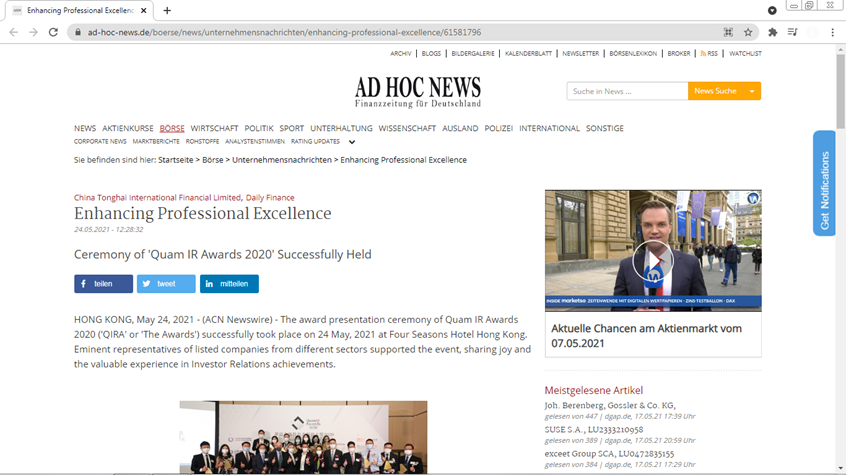846x475 pixels.
Task: Open RATING UPDATES submenu link
Action: pos(315,141)
